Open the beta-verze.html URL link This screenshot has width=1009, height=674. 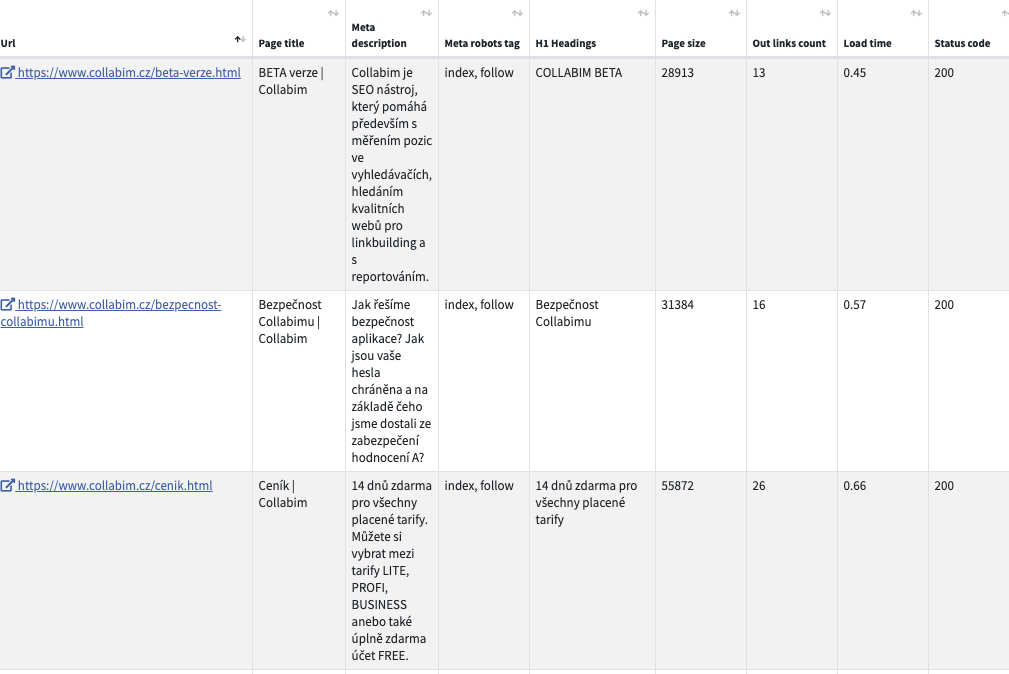129,73
